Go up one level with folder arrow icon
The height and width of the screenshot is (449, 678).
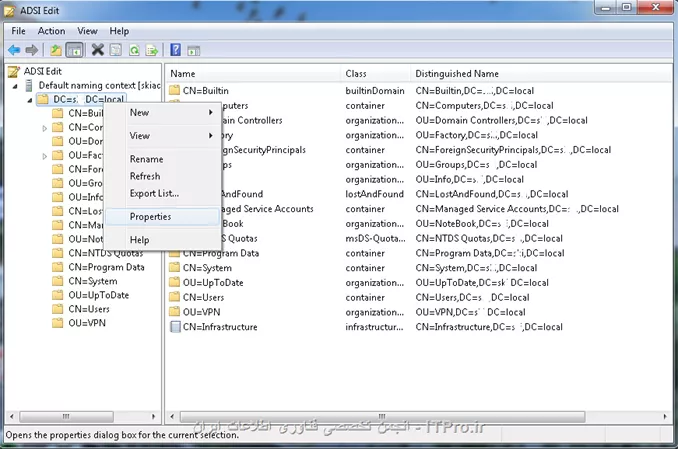(x=55, y=50)
